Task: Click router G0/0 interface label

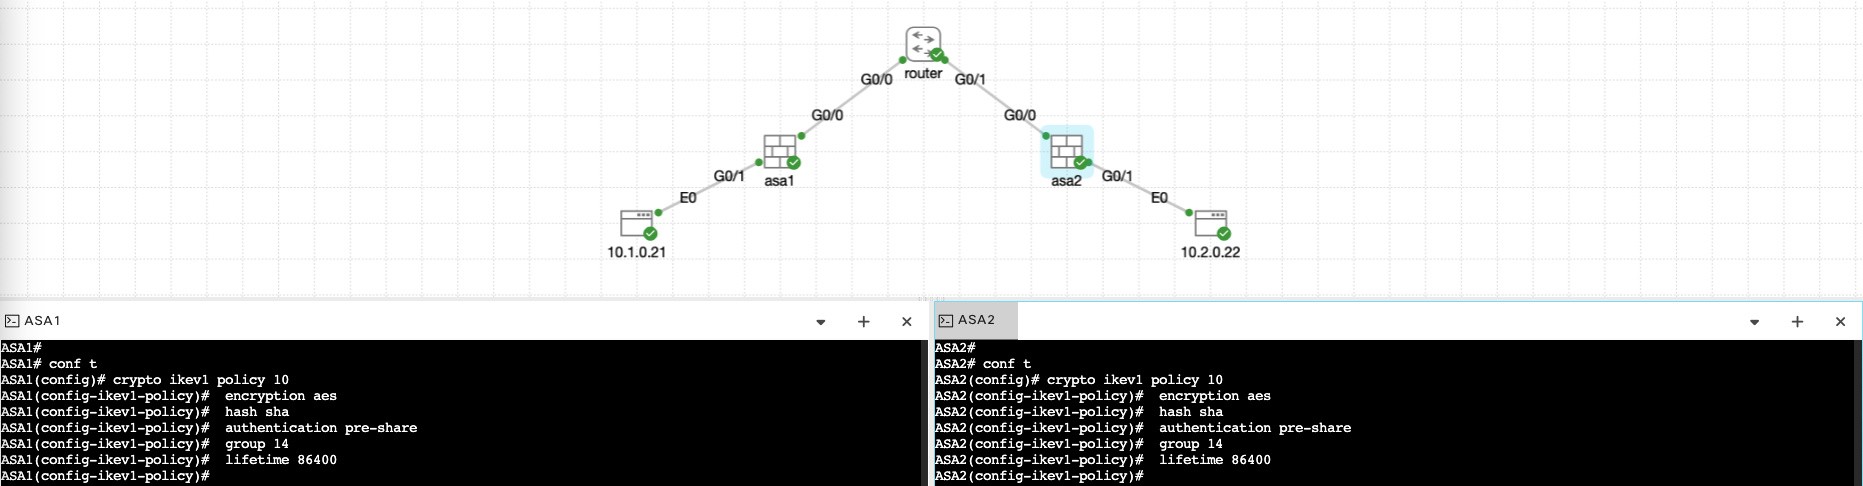Action: point(876,79)
